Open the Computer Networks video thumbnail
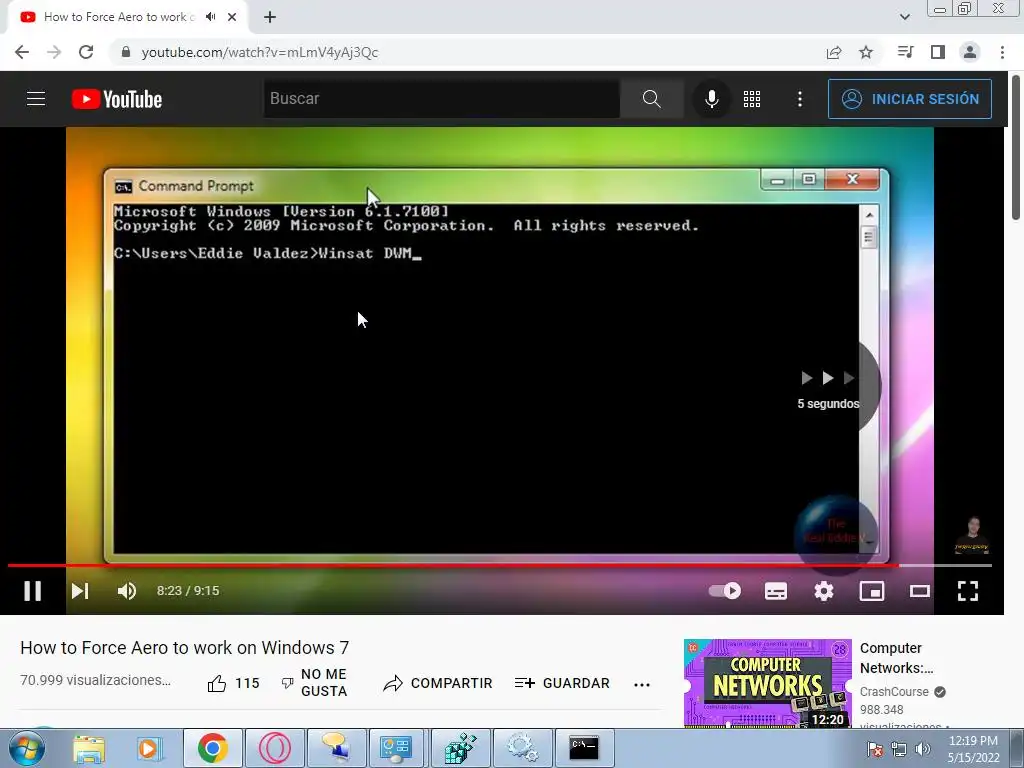 [x=767, y=683]
